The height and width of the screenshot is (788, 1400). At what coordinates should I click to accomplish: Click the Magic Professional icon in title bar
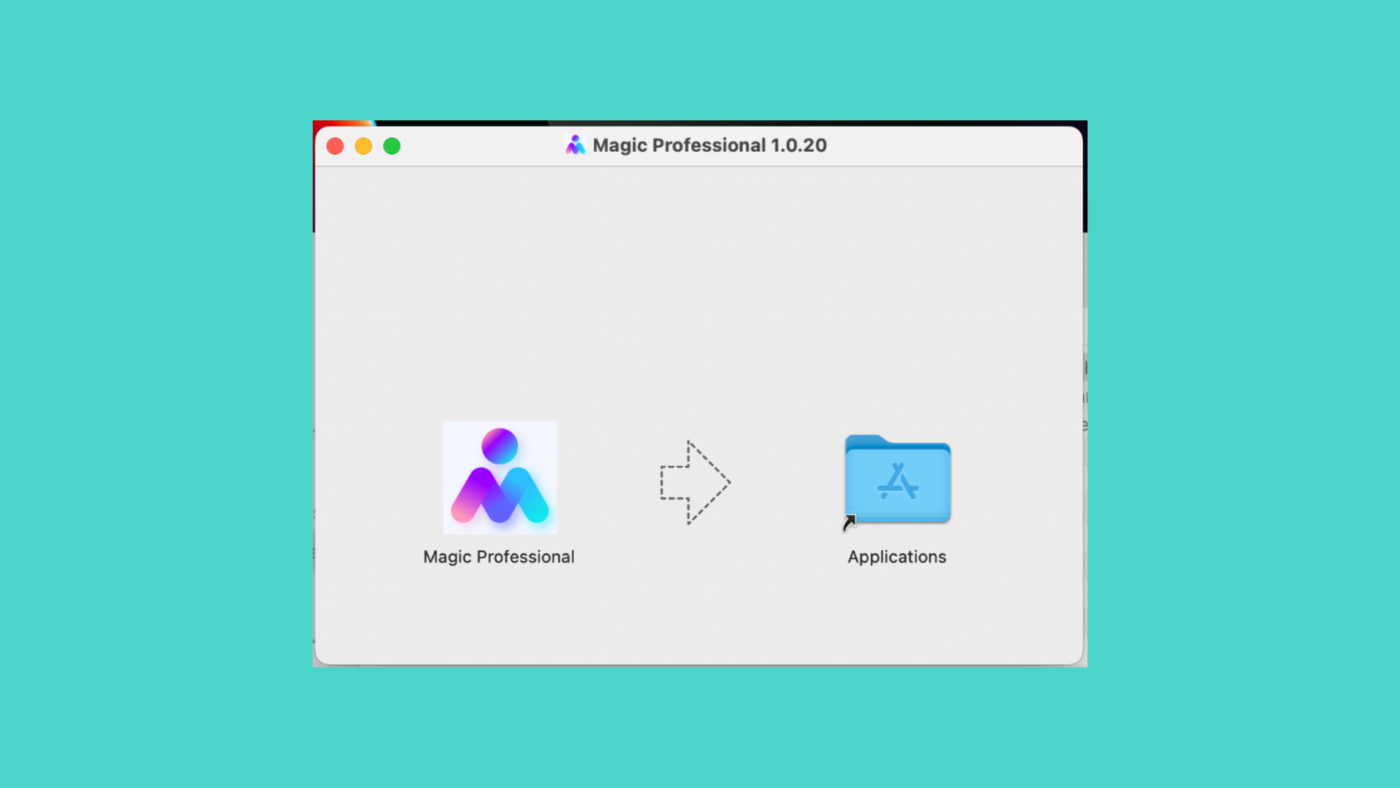pyautogui.click(x=575, y=145)
